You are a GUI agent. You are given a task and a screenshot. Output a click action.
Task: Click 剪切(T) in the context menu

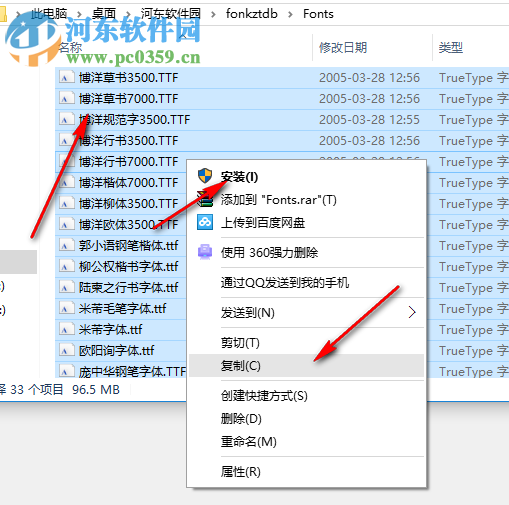240,343
